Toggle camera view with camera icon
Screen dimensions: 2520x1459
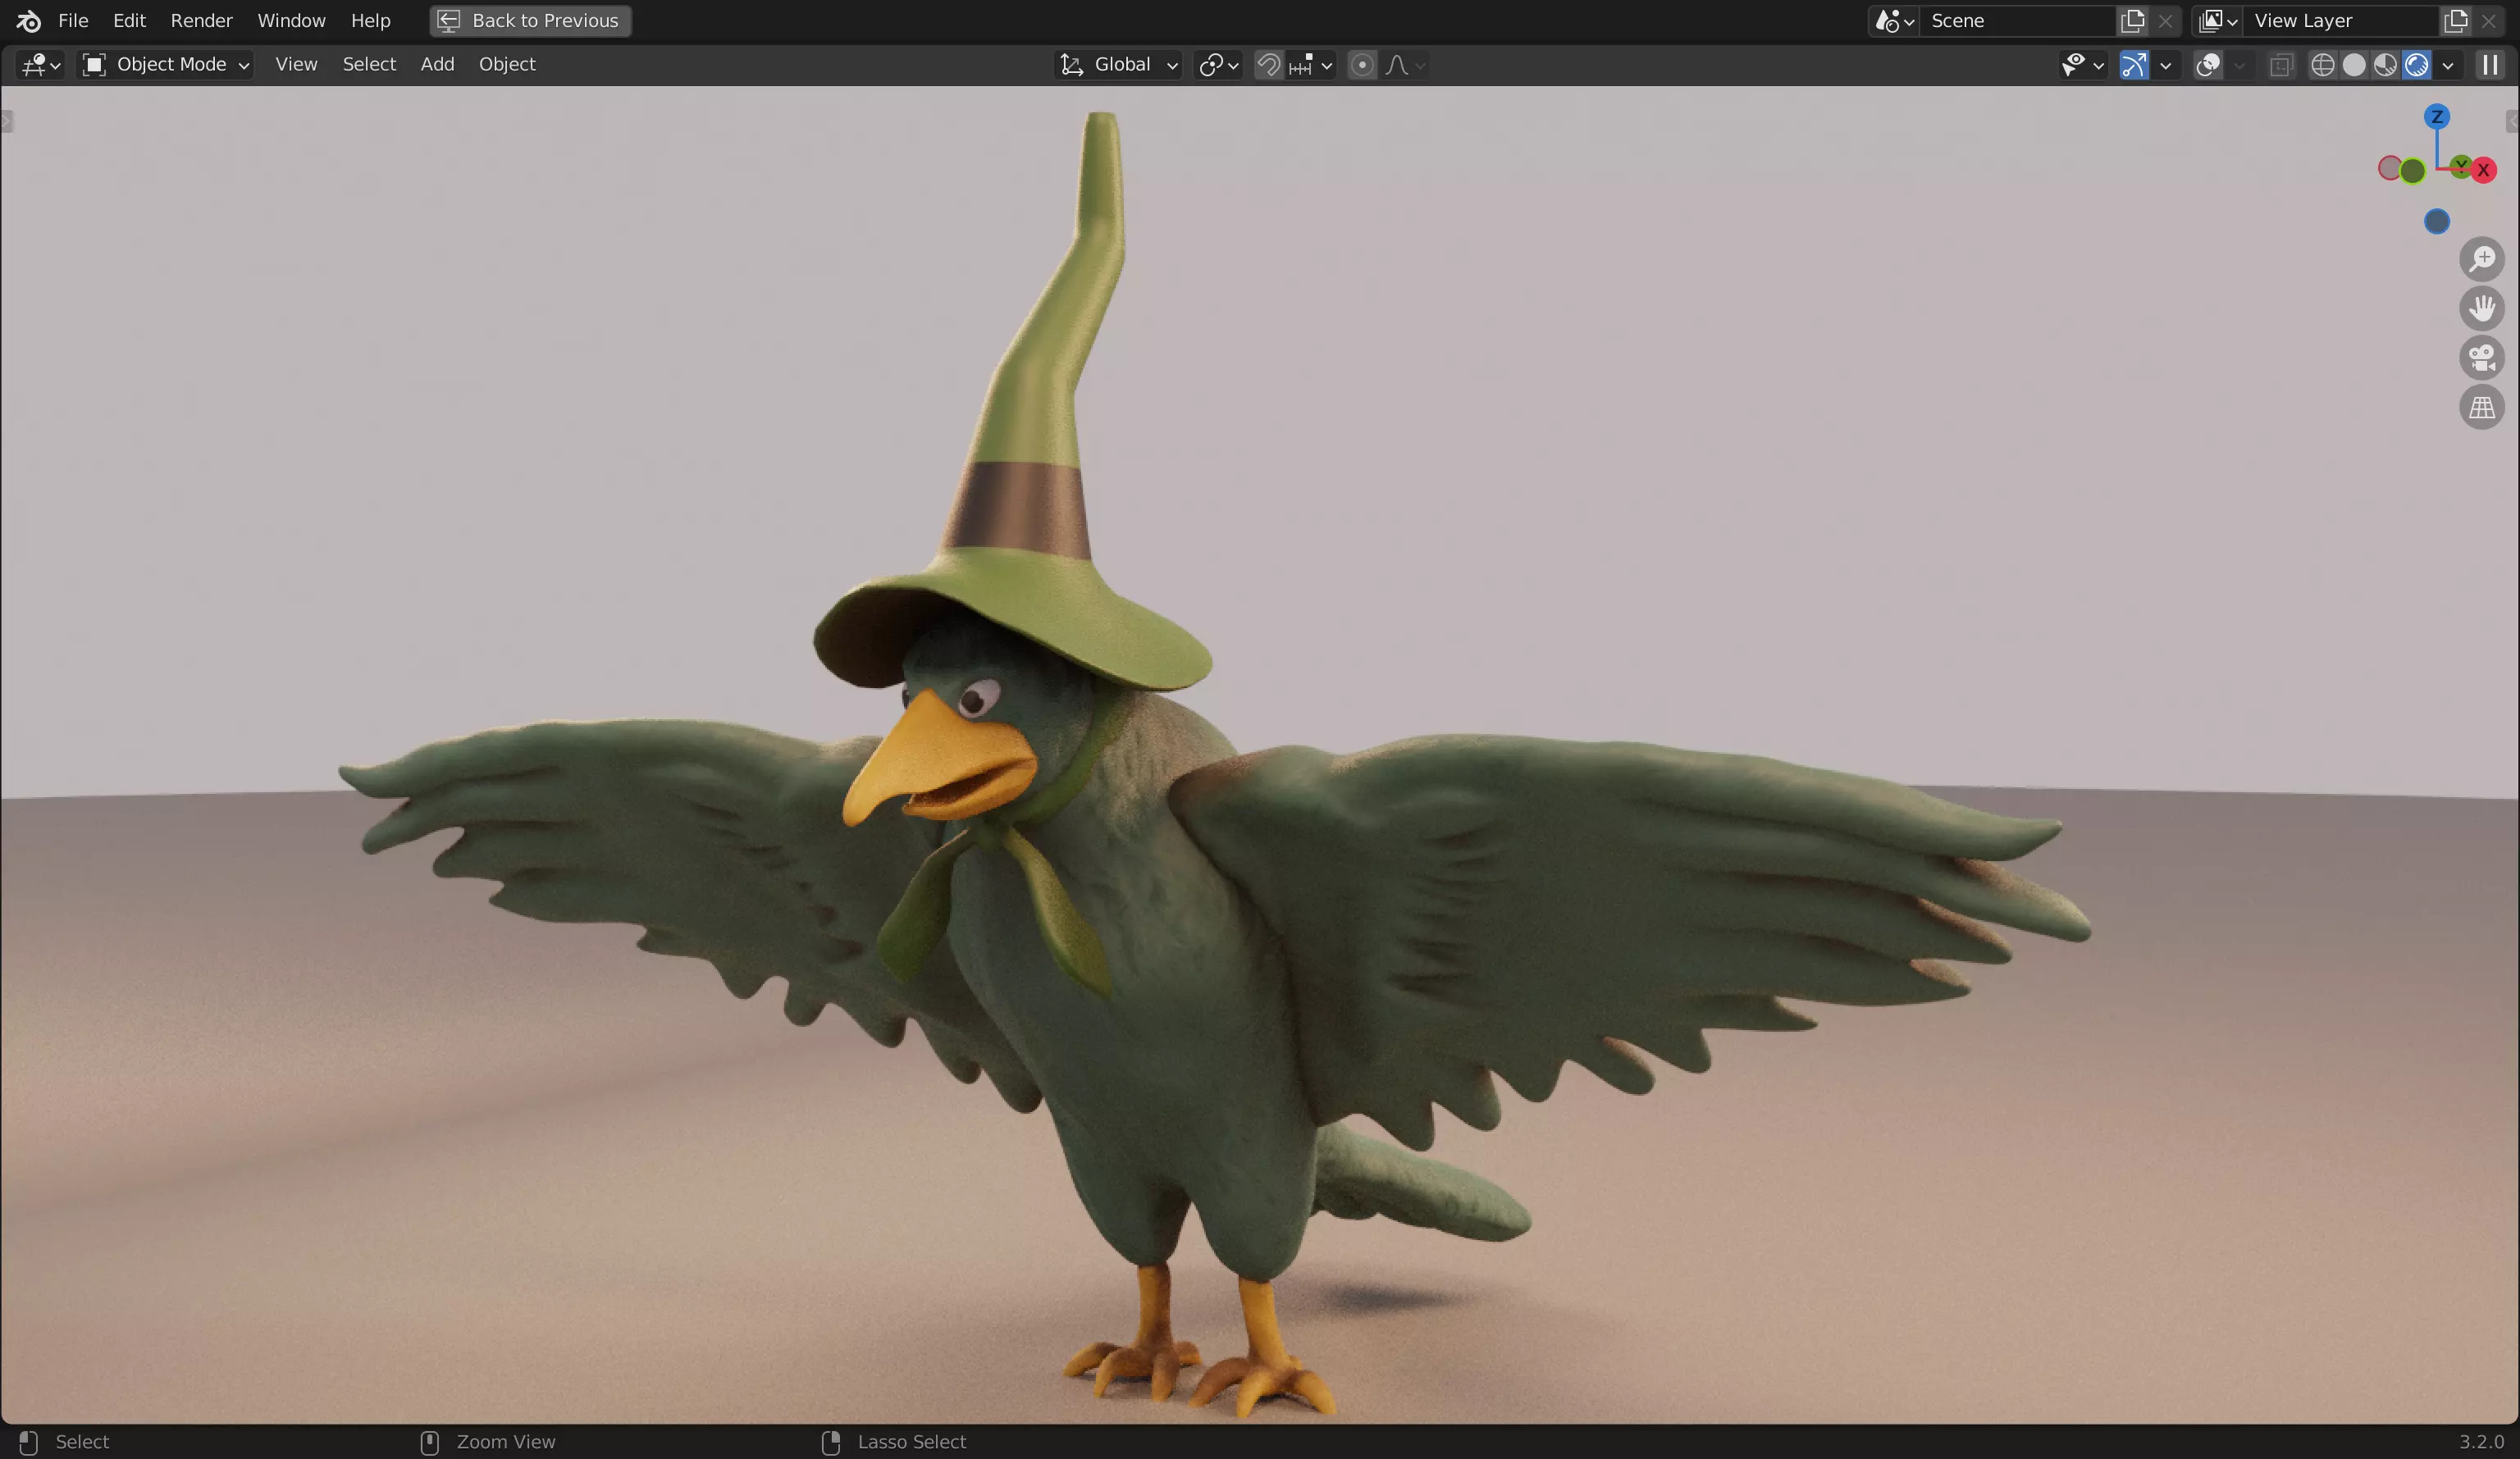[x=2481, y=358]
